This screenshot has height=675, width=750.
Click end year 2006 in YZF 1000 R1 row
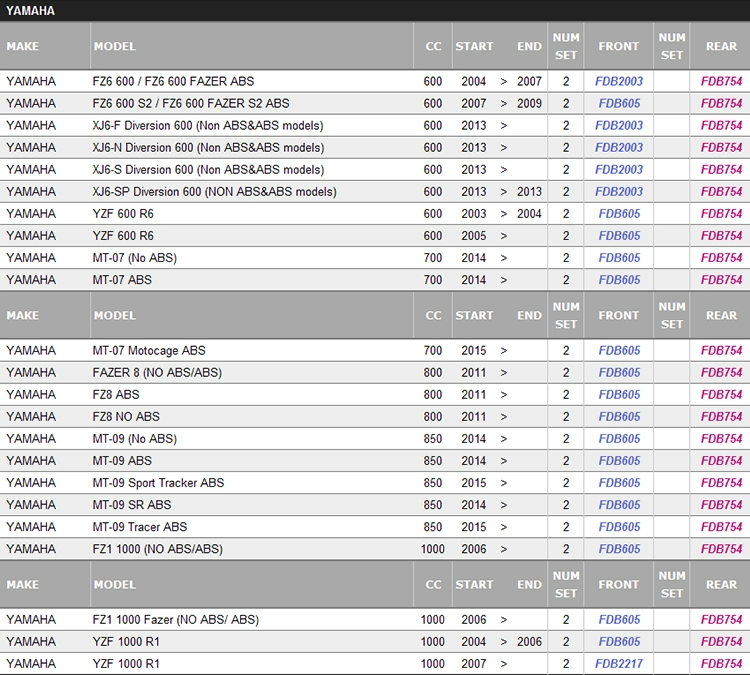pos(529,641)
